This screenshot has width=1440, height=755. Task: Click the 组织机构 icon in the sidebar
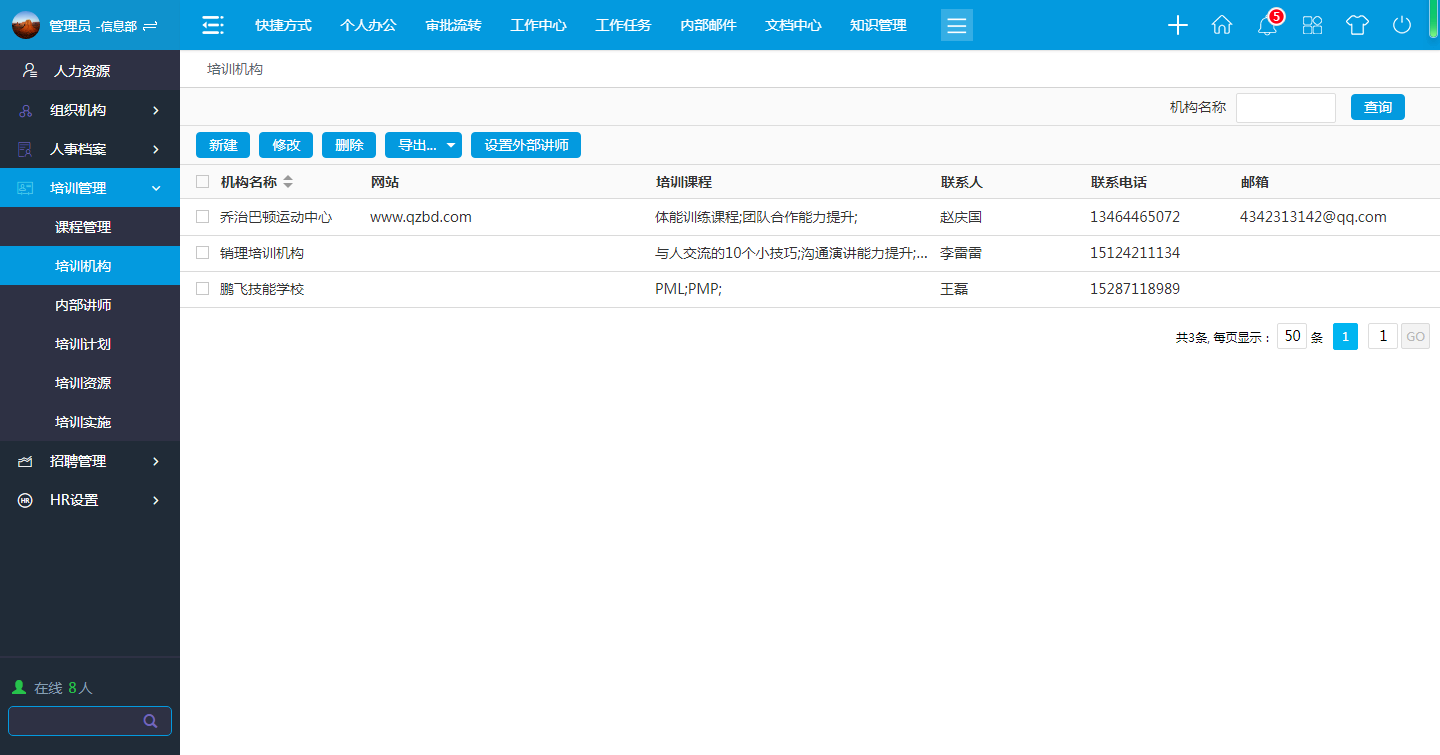[26, 110]
